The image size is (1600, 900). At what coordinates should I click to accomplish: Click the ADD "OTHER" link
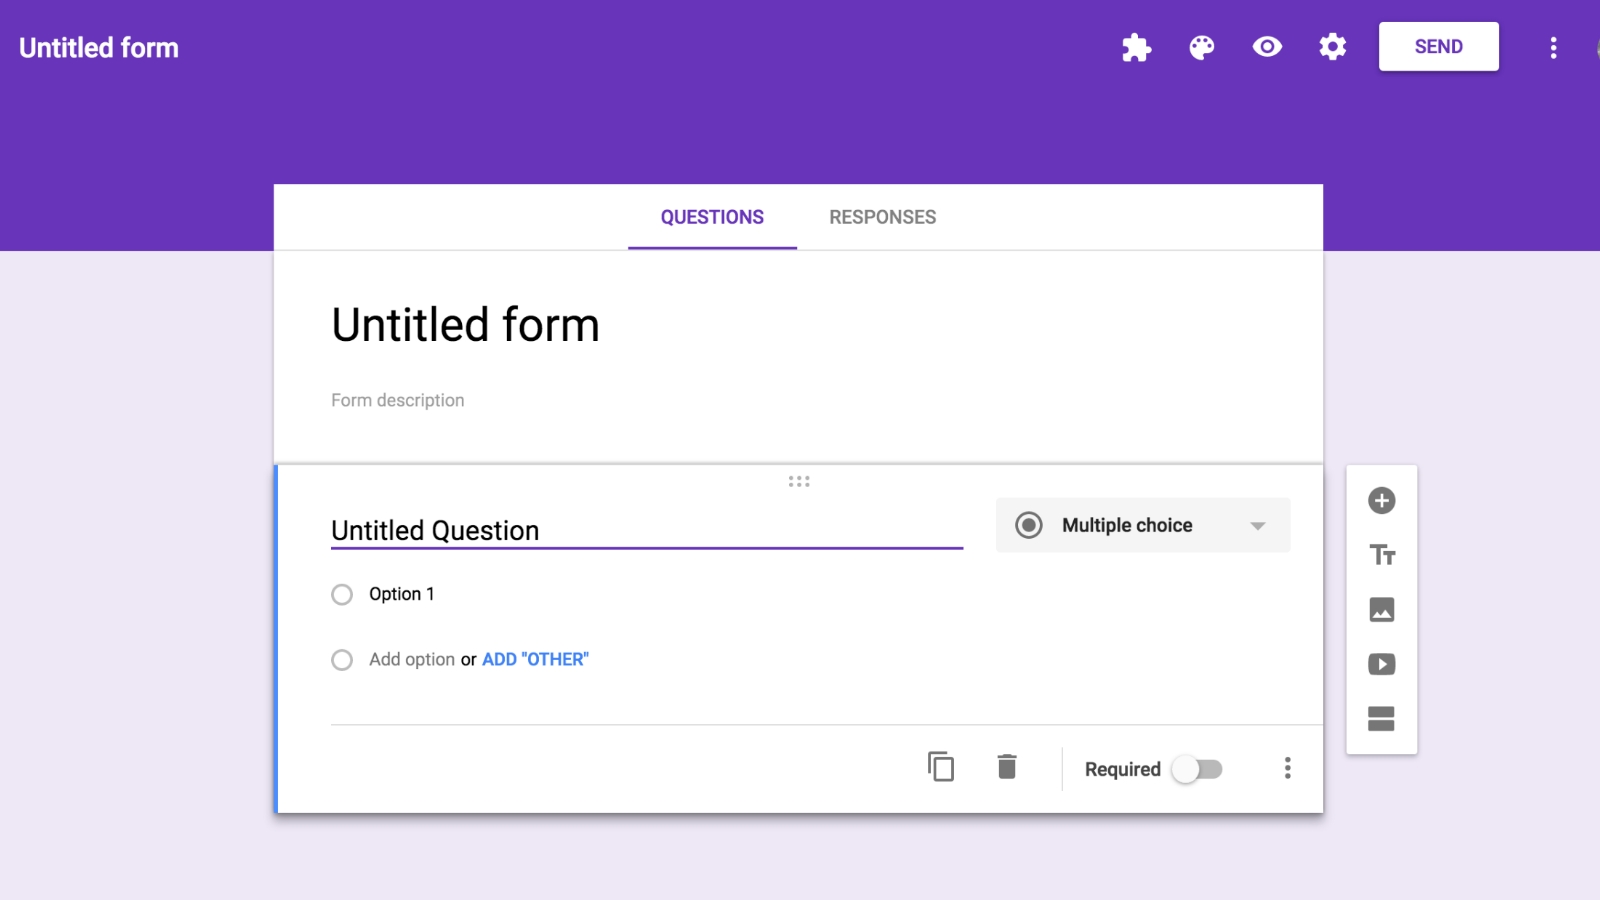point(535,660)
